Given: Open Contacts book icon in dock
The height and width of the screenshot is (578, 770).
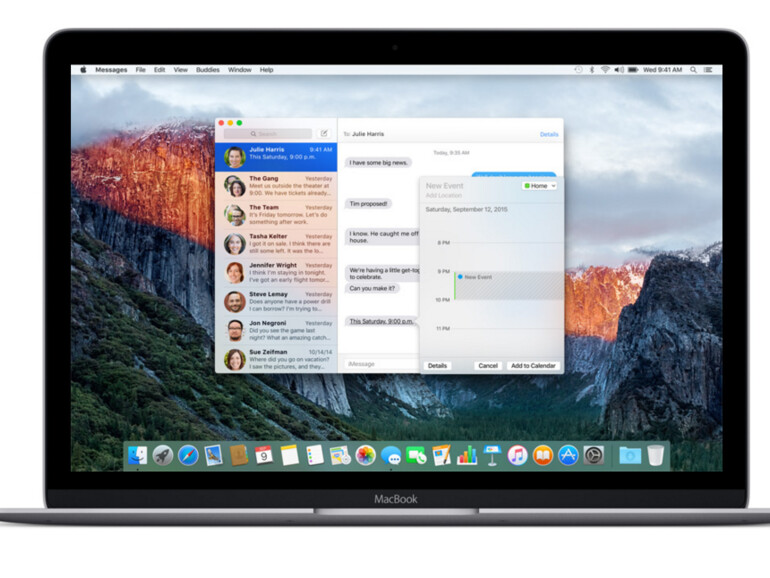Looking at the screenshot, I should 239,455.
